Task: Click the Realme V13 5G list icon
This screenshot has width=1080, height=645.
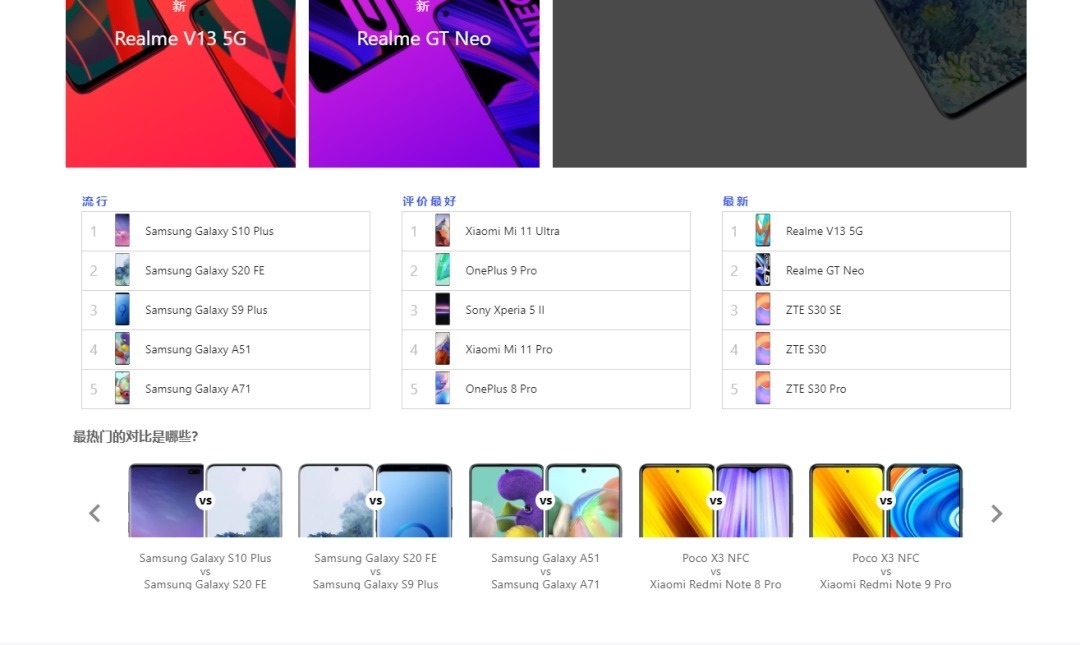Action: click(763, 230)
